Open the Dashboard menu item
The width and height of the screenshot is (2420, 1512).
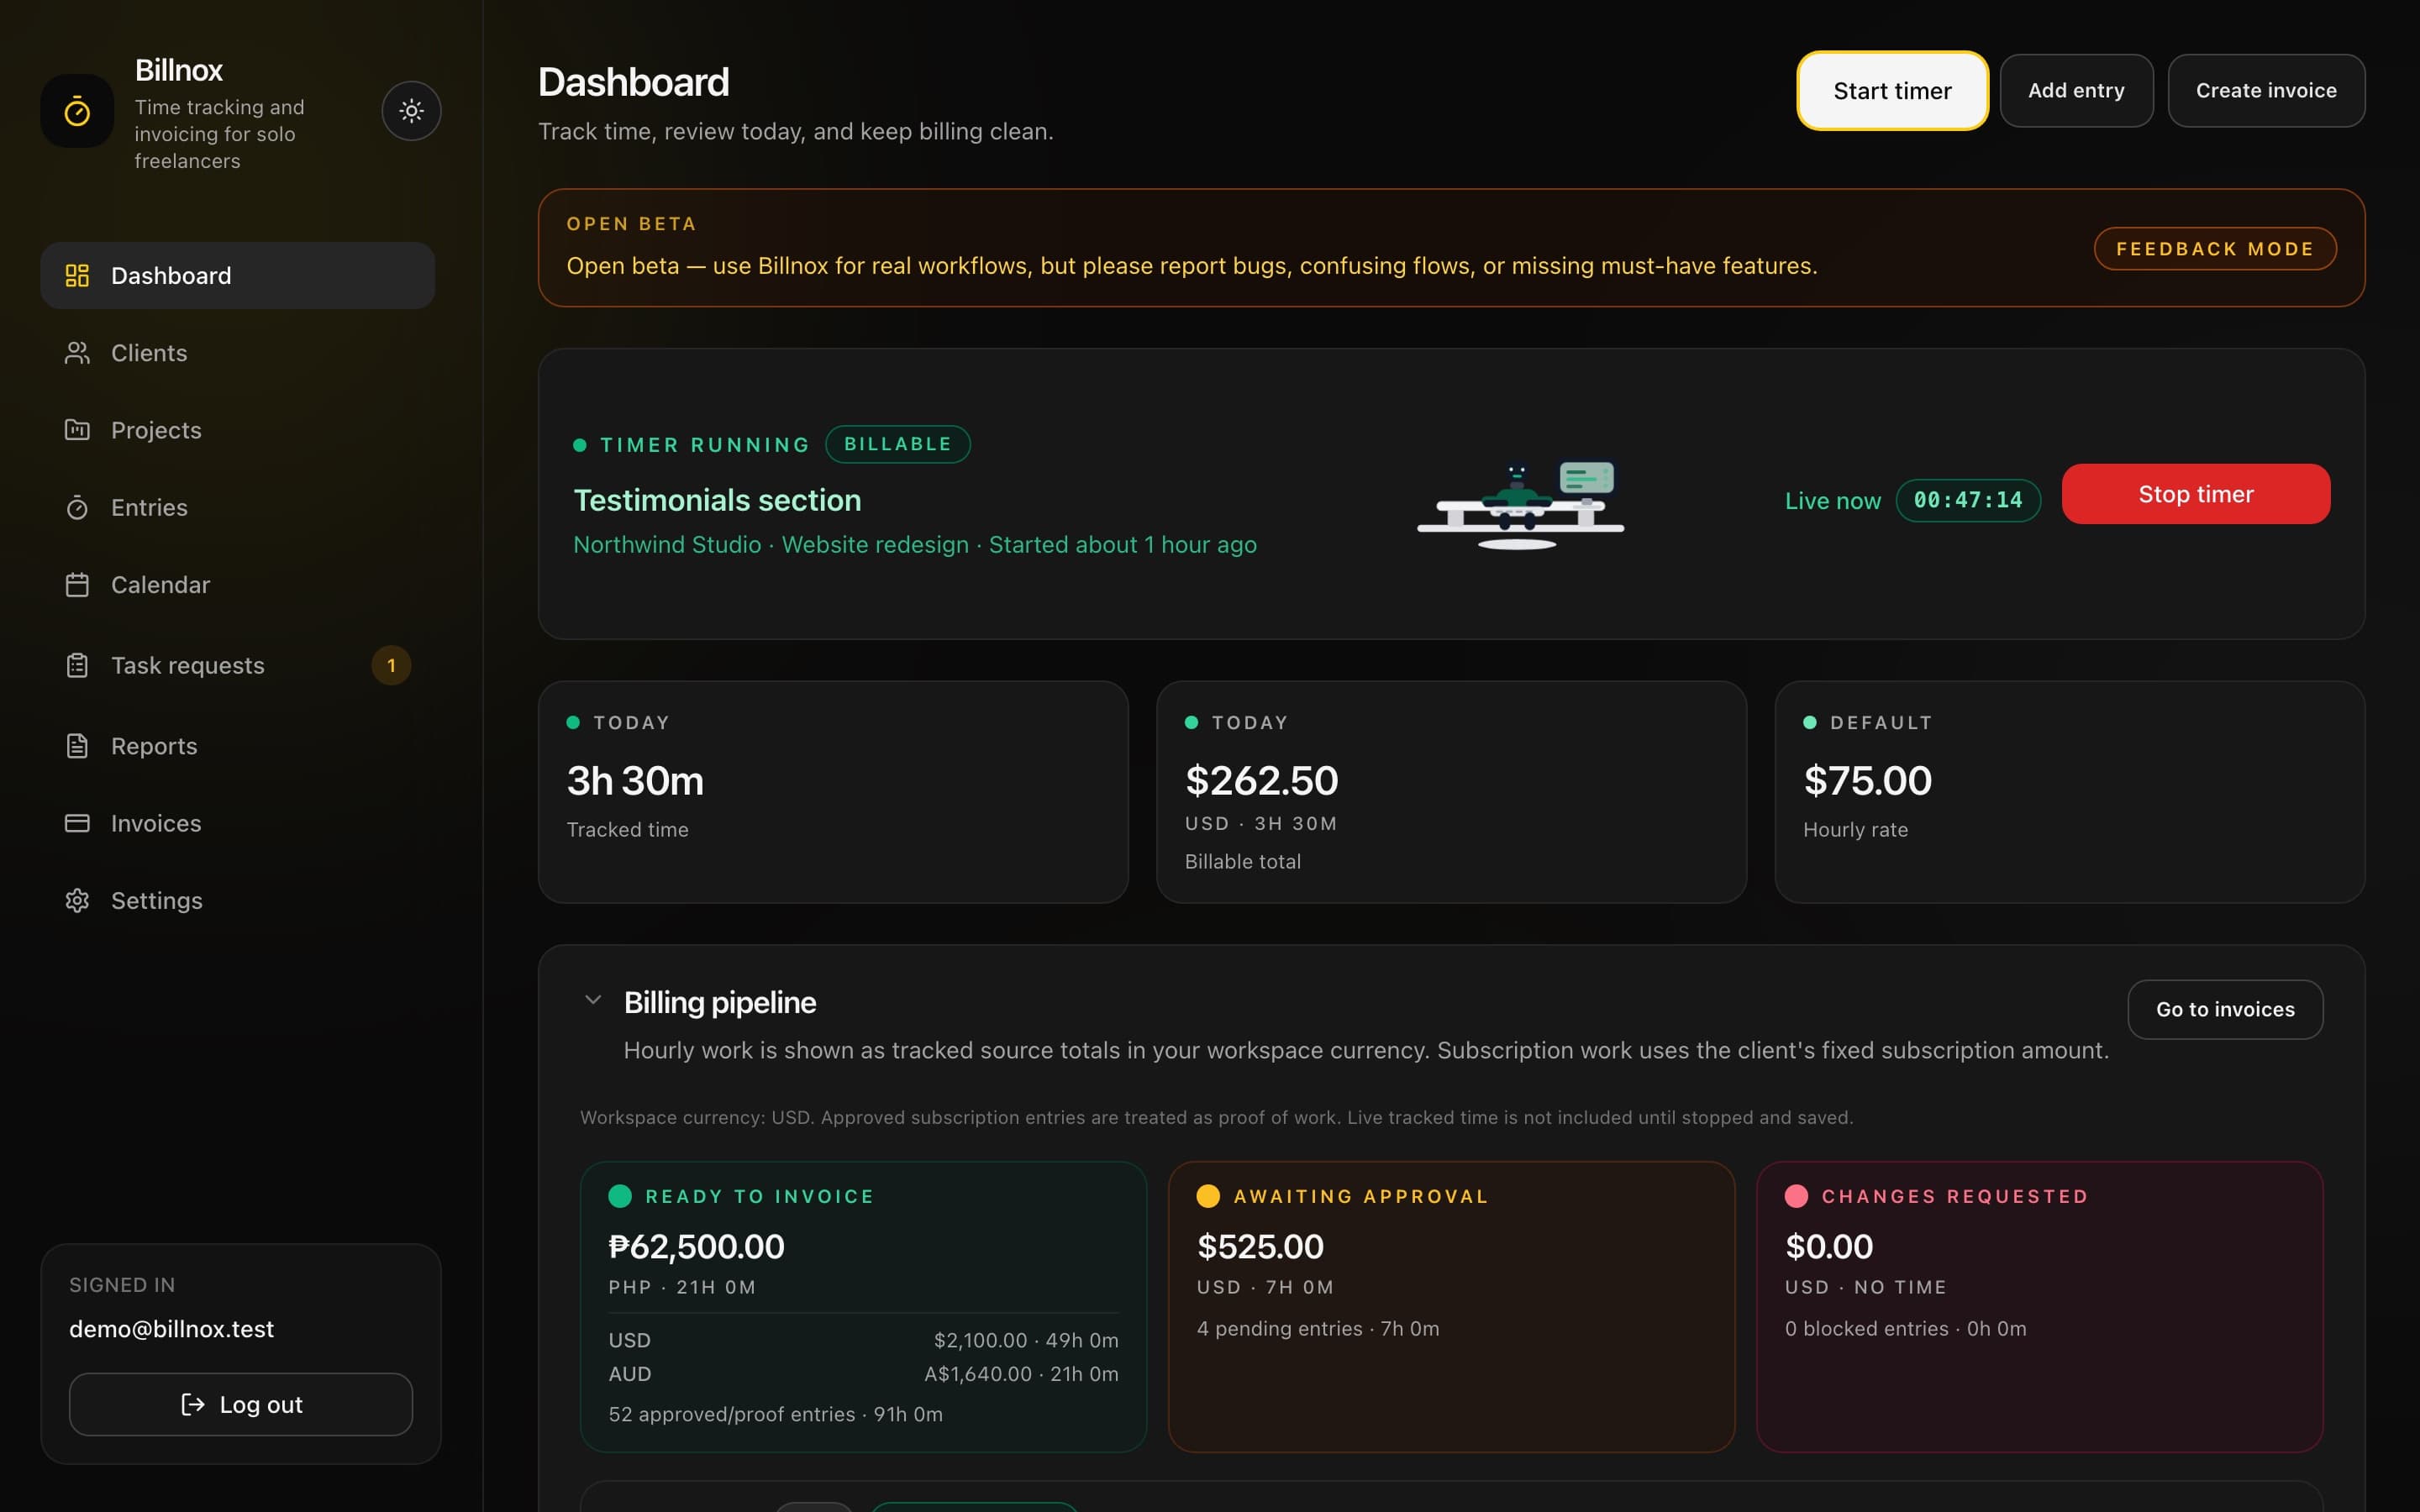pos(237,275)
